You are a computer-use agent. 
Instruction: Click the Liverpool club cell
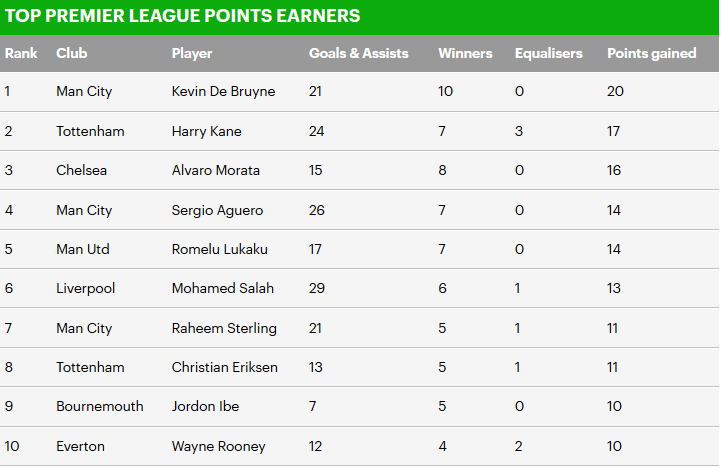pyautogui.click(x=86, y=288)
